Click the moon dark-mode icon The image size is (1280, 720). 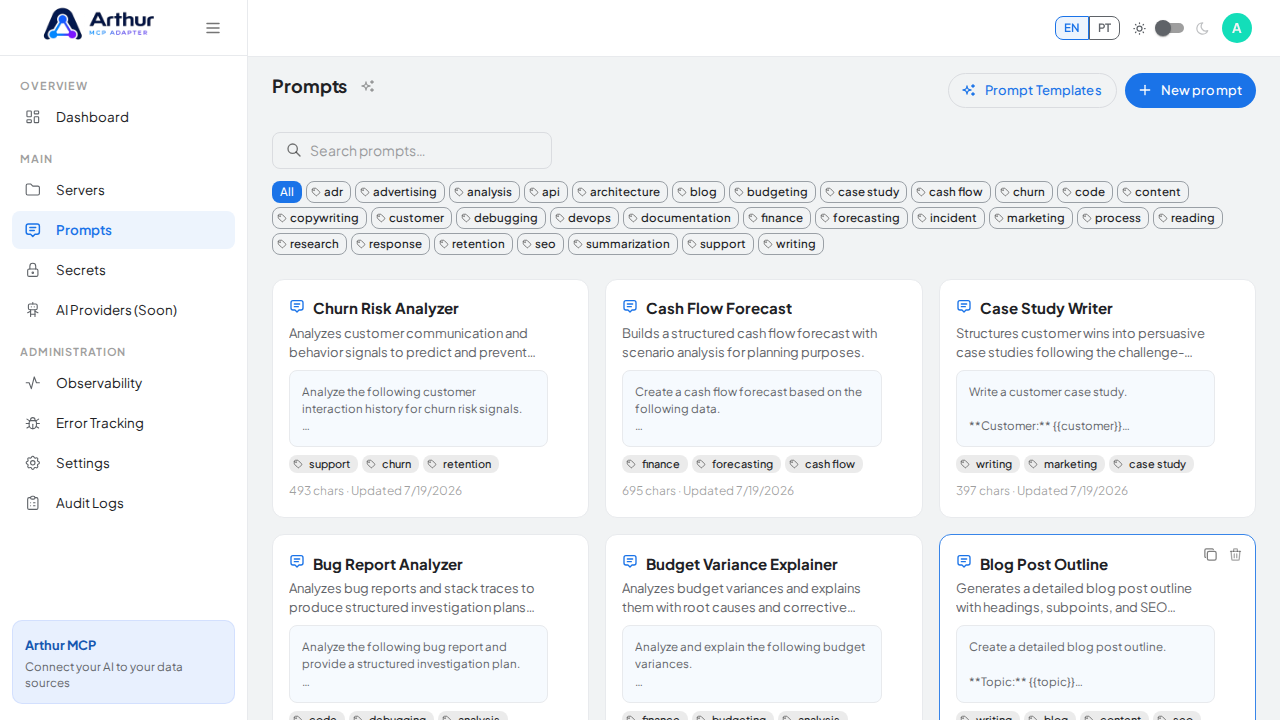tap(1202, 28)
